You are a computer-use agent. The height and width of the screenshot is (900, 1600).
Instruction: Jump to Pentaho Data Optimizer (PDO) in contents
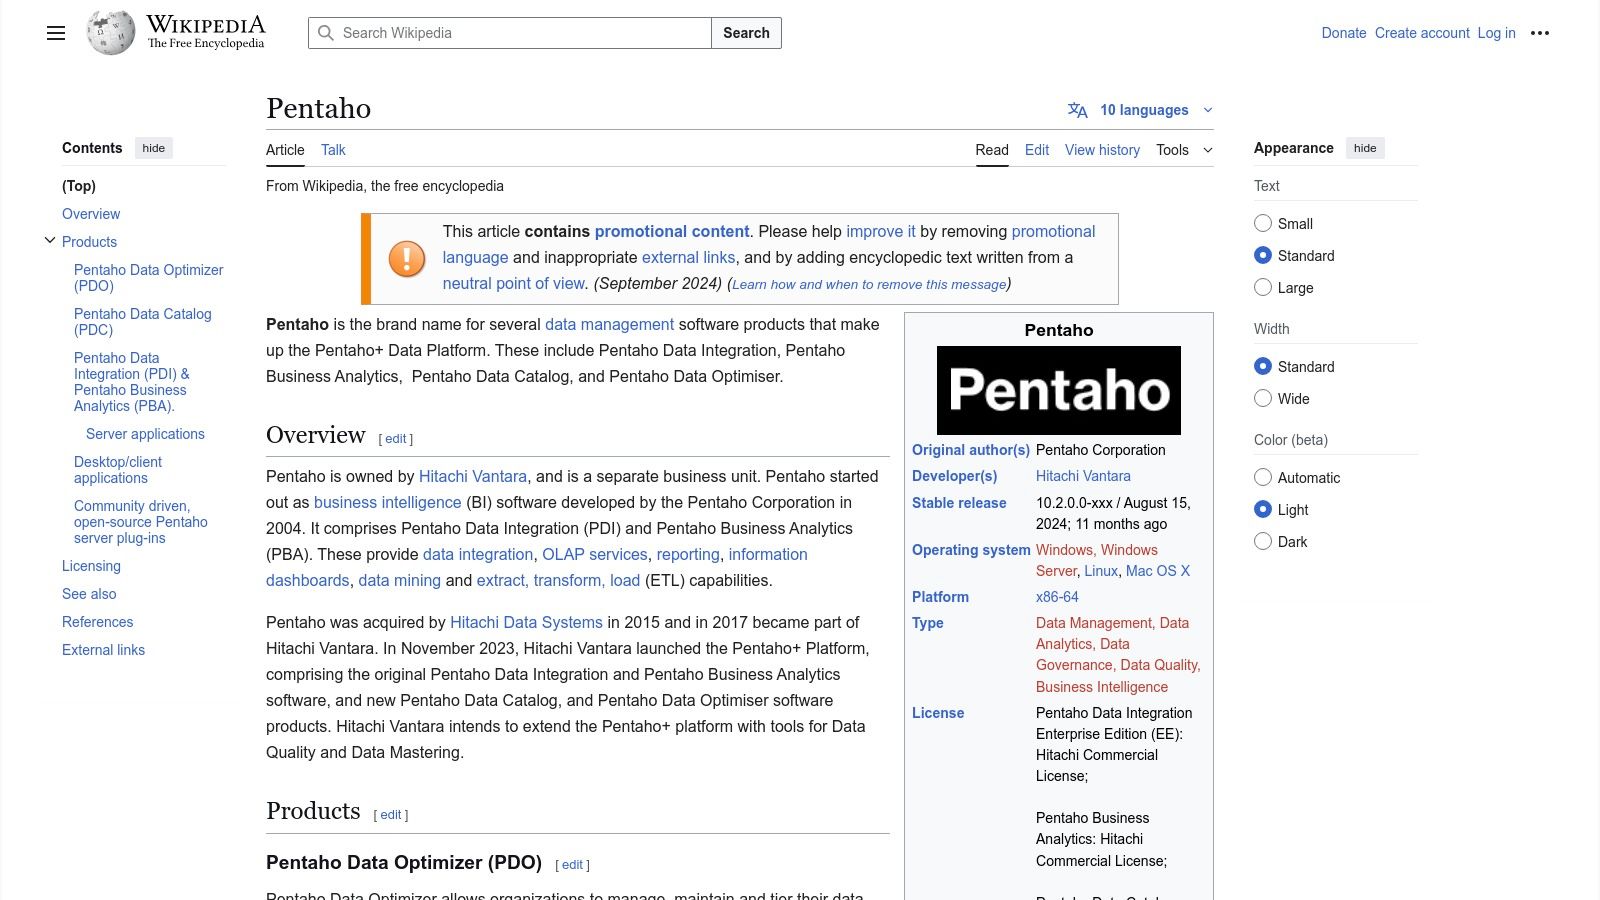pyautogui.click(x=149, y=278)
